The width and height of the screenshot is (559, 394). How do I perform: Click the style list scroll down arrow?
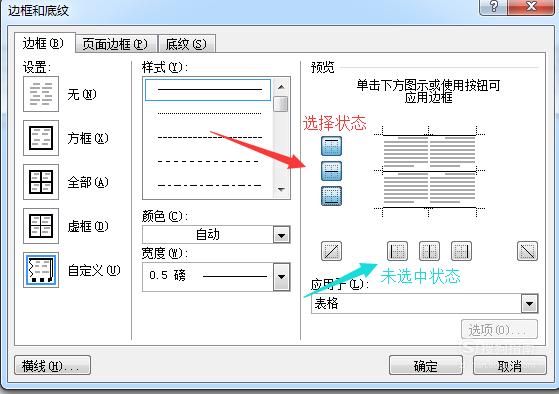pyautogui.click(x=281, y=189)
